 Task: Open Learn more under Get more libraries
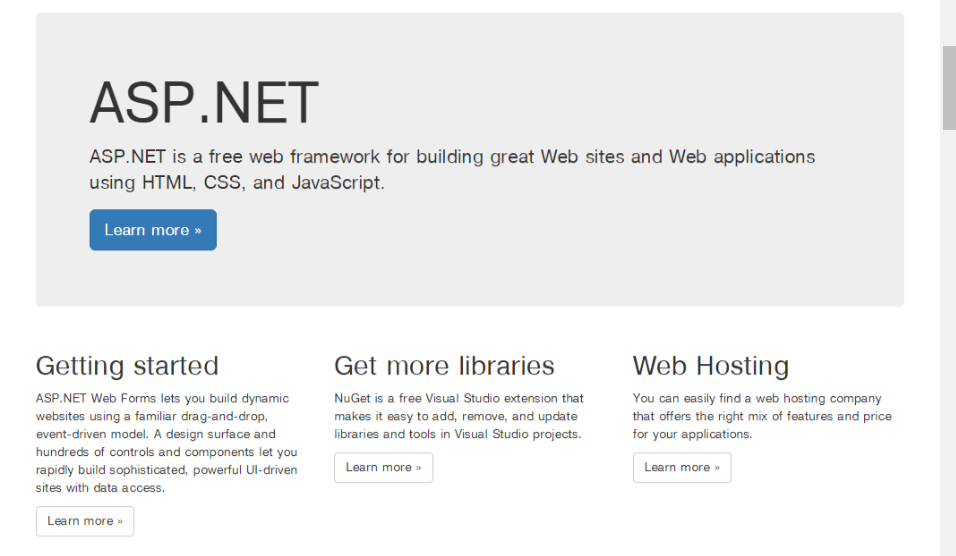[x=383, y=468]
